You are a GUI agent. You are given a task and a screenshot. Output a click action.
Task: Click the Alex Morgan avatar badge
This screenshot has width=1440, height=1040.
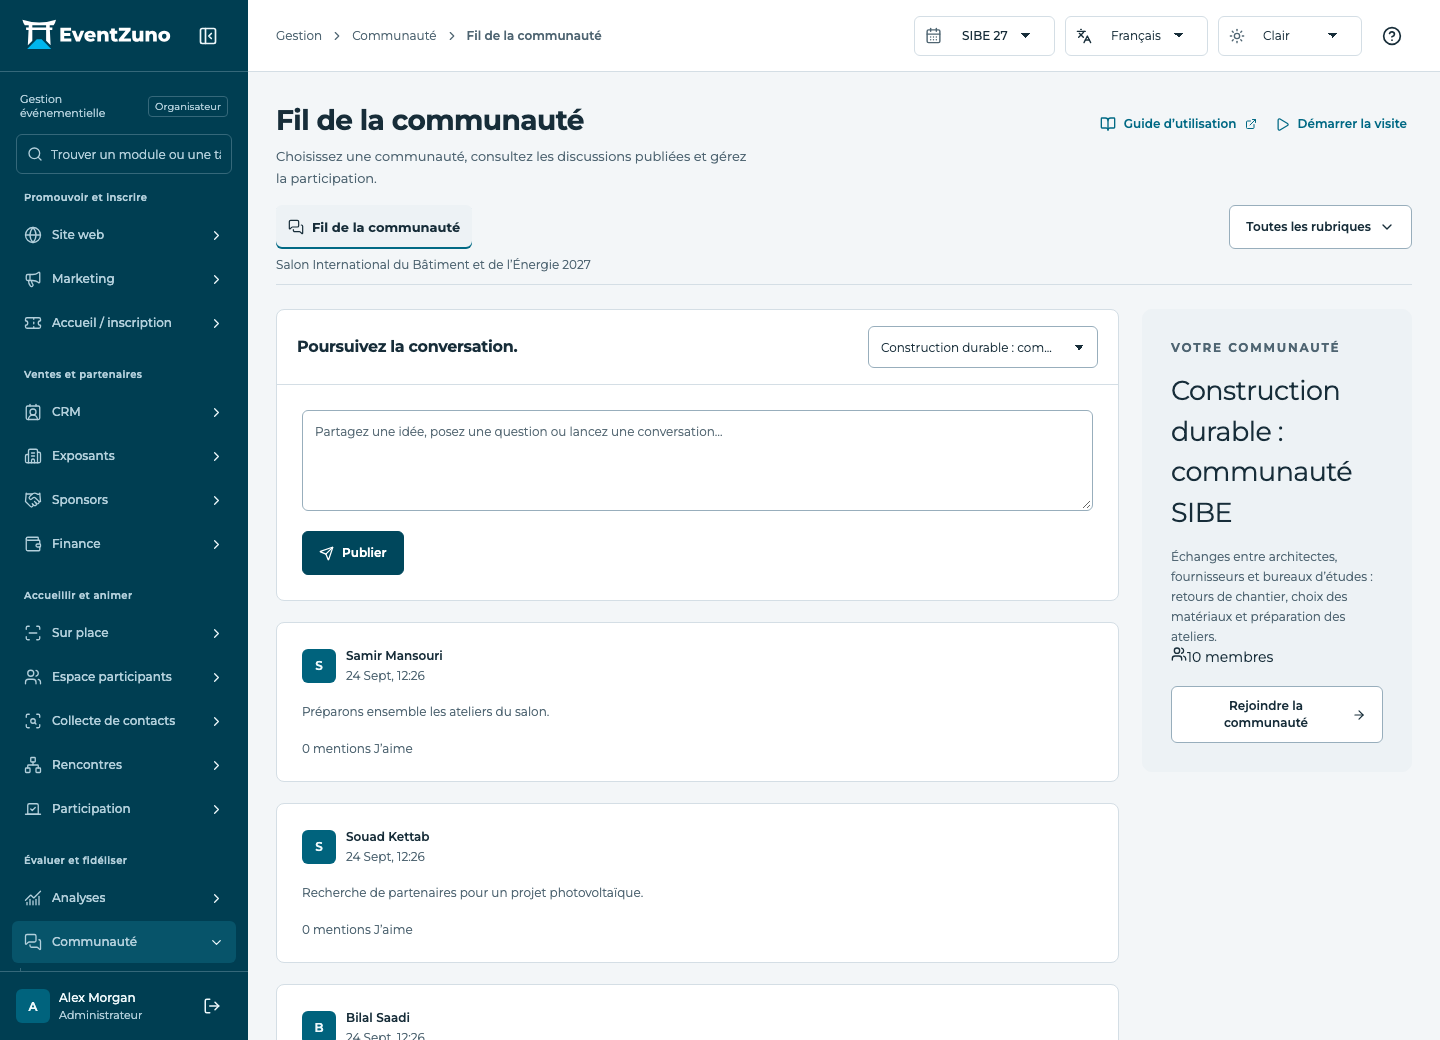(x=33, y=1006)
